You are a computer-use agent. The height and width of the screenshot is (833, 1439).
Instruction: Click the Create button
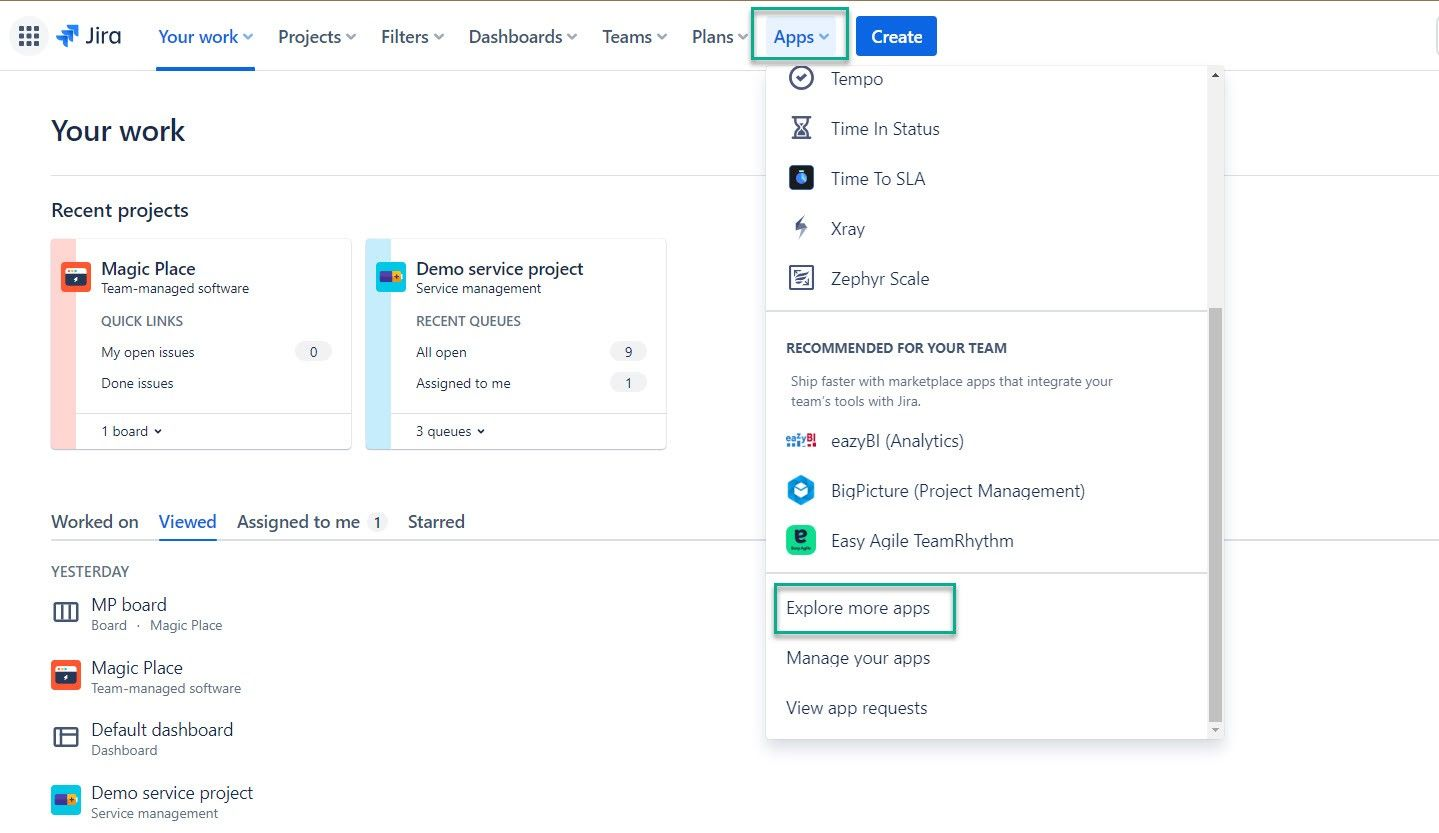(895, 36)
